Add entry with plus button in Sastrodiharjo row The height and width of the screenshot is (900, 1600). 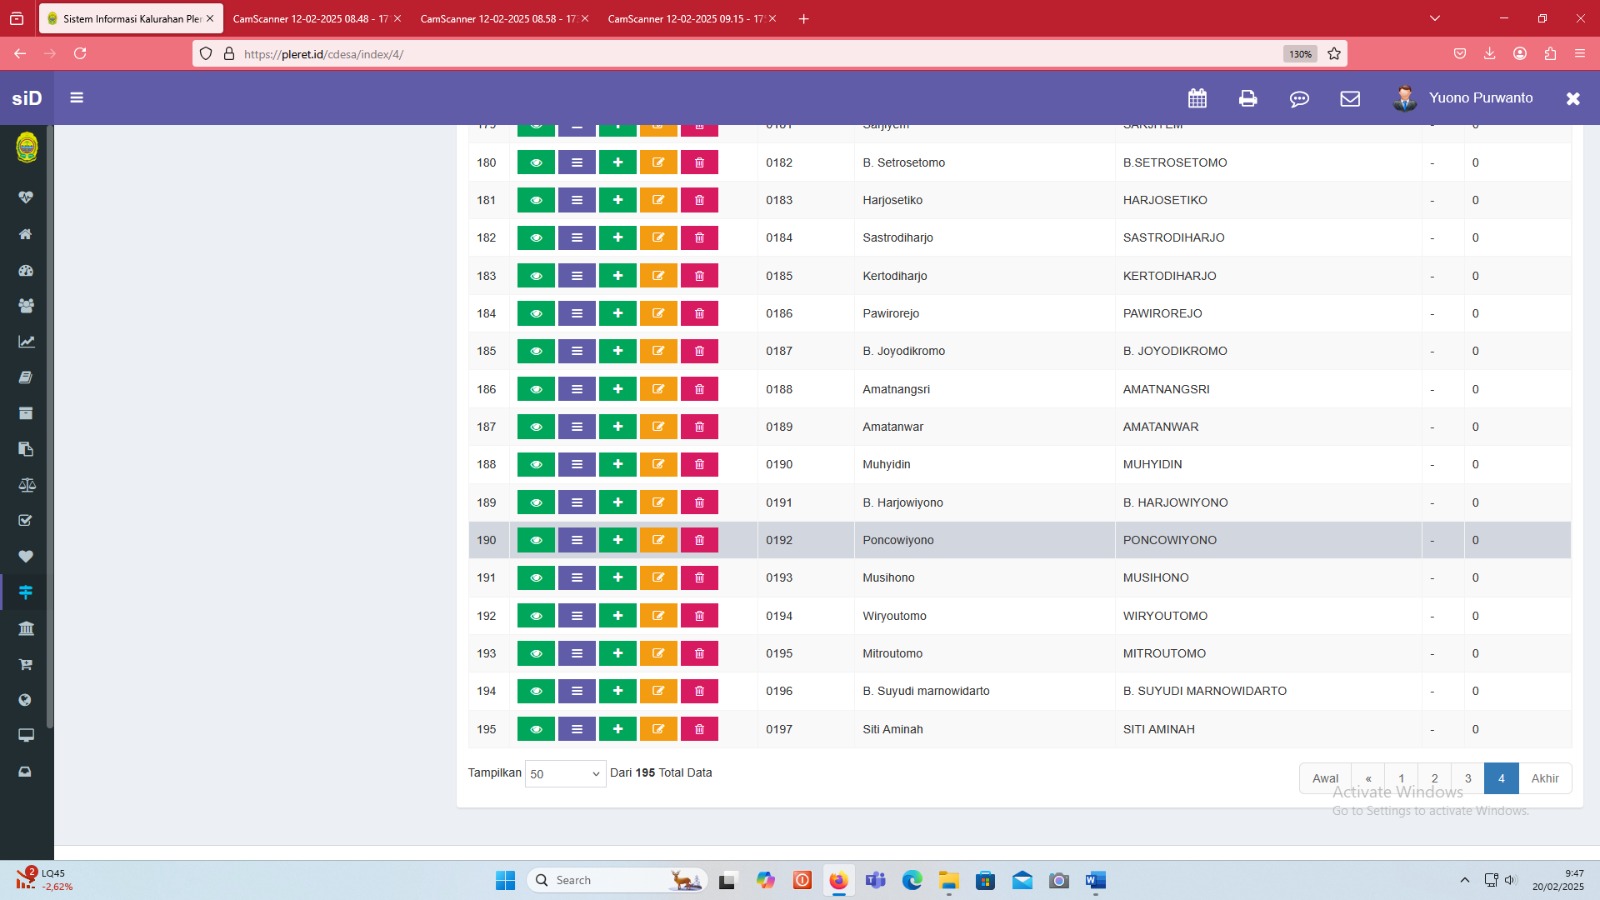[618, 238]
